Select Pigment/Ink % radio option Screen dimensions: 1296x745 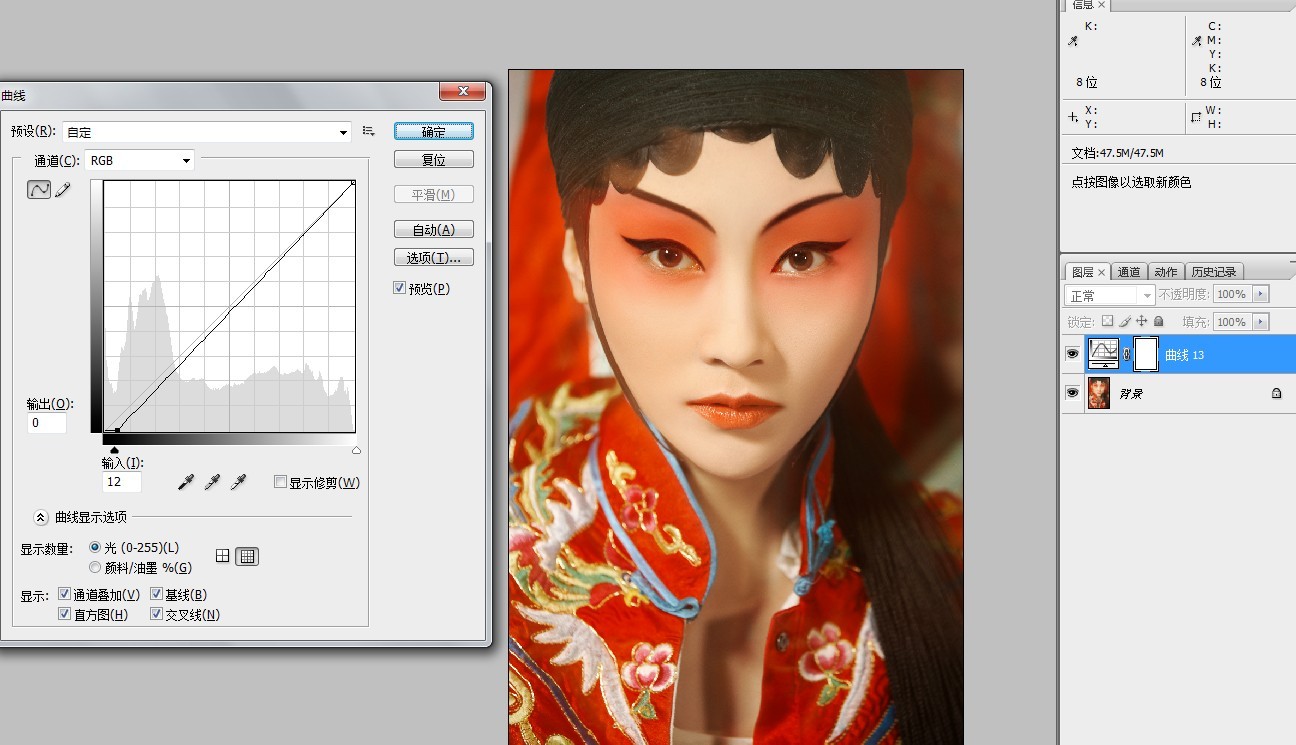[x=95, y=567]
